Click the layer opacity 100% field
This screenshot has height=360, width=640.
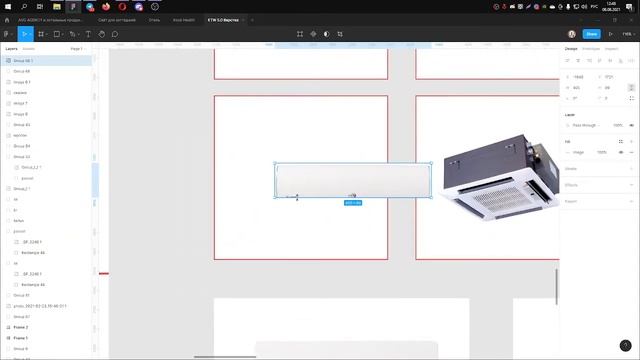coord(618,125)
